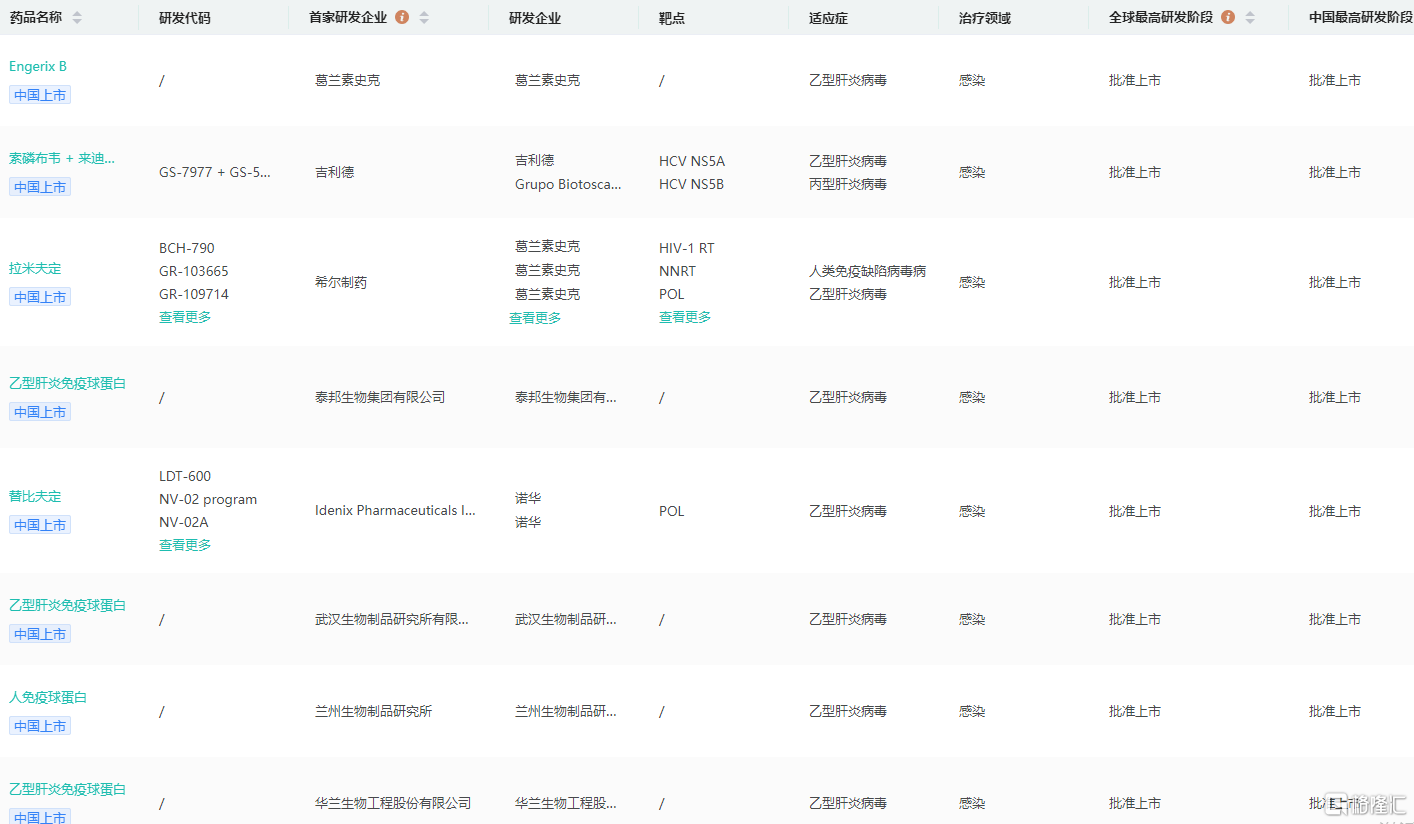This screenshot has height=824, width=1414.
Task: Select the HCV NS5A target
Action: point(692,161)
